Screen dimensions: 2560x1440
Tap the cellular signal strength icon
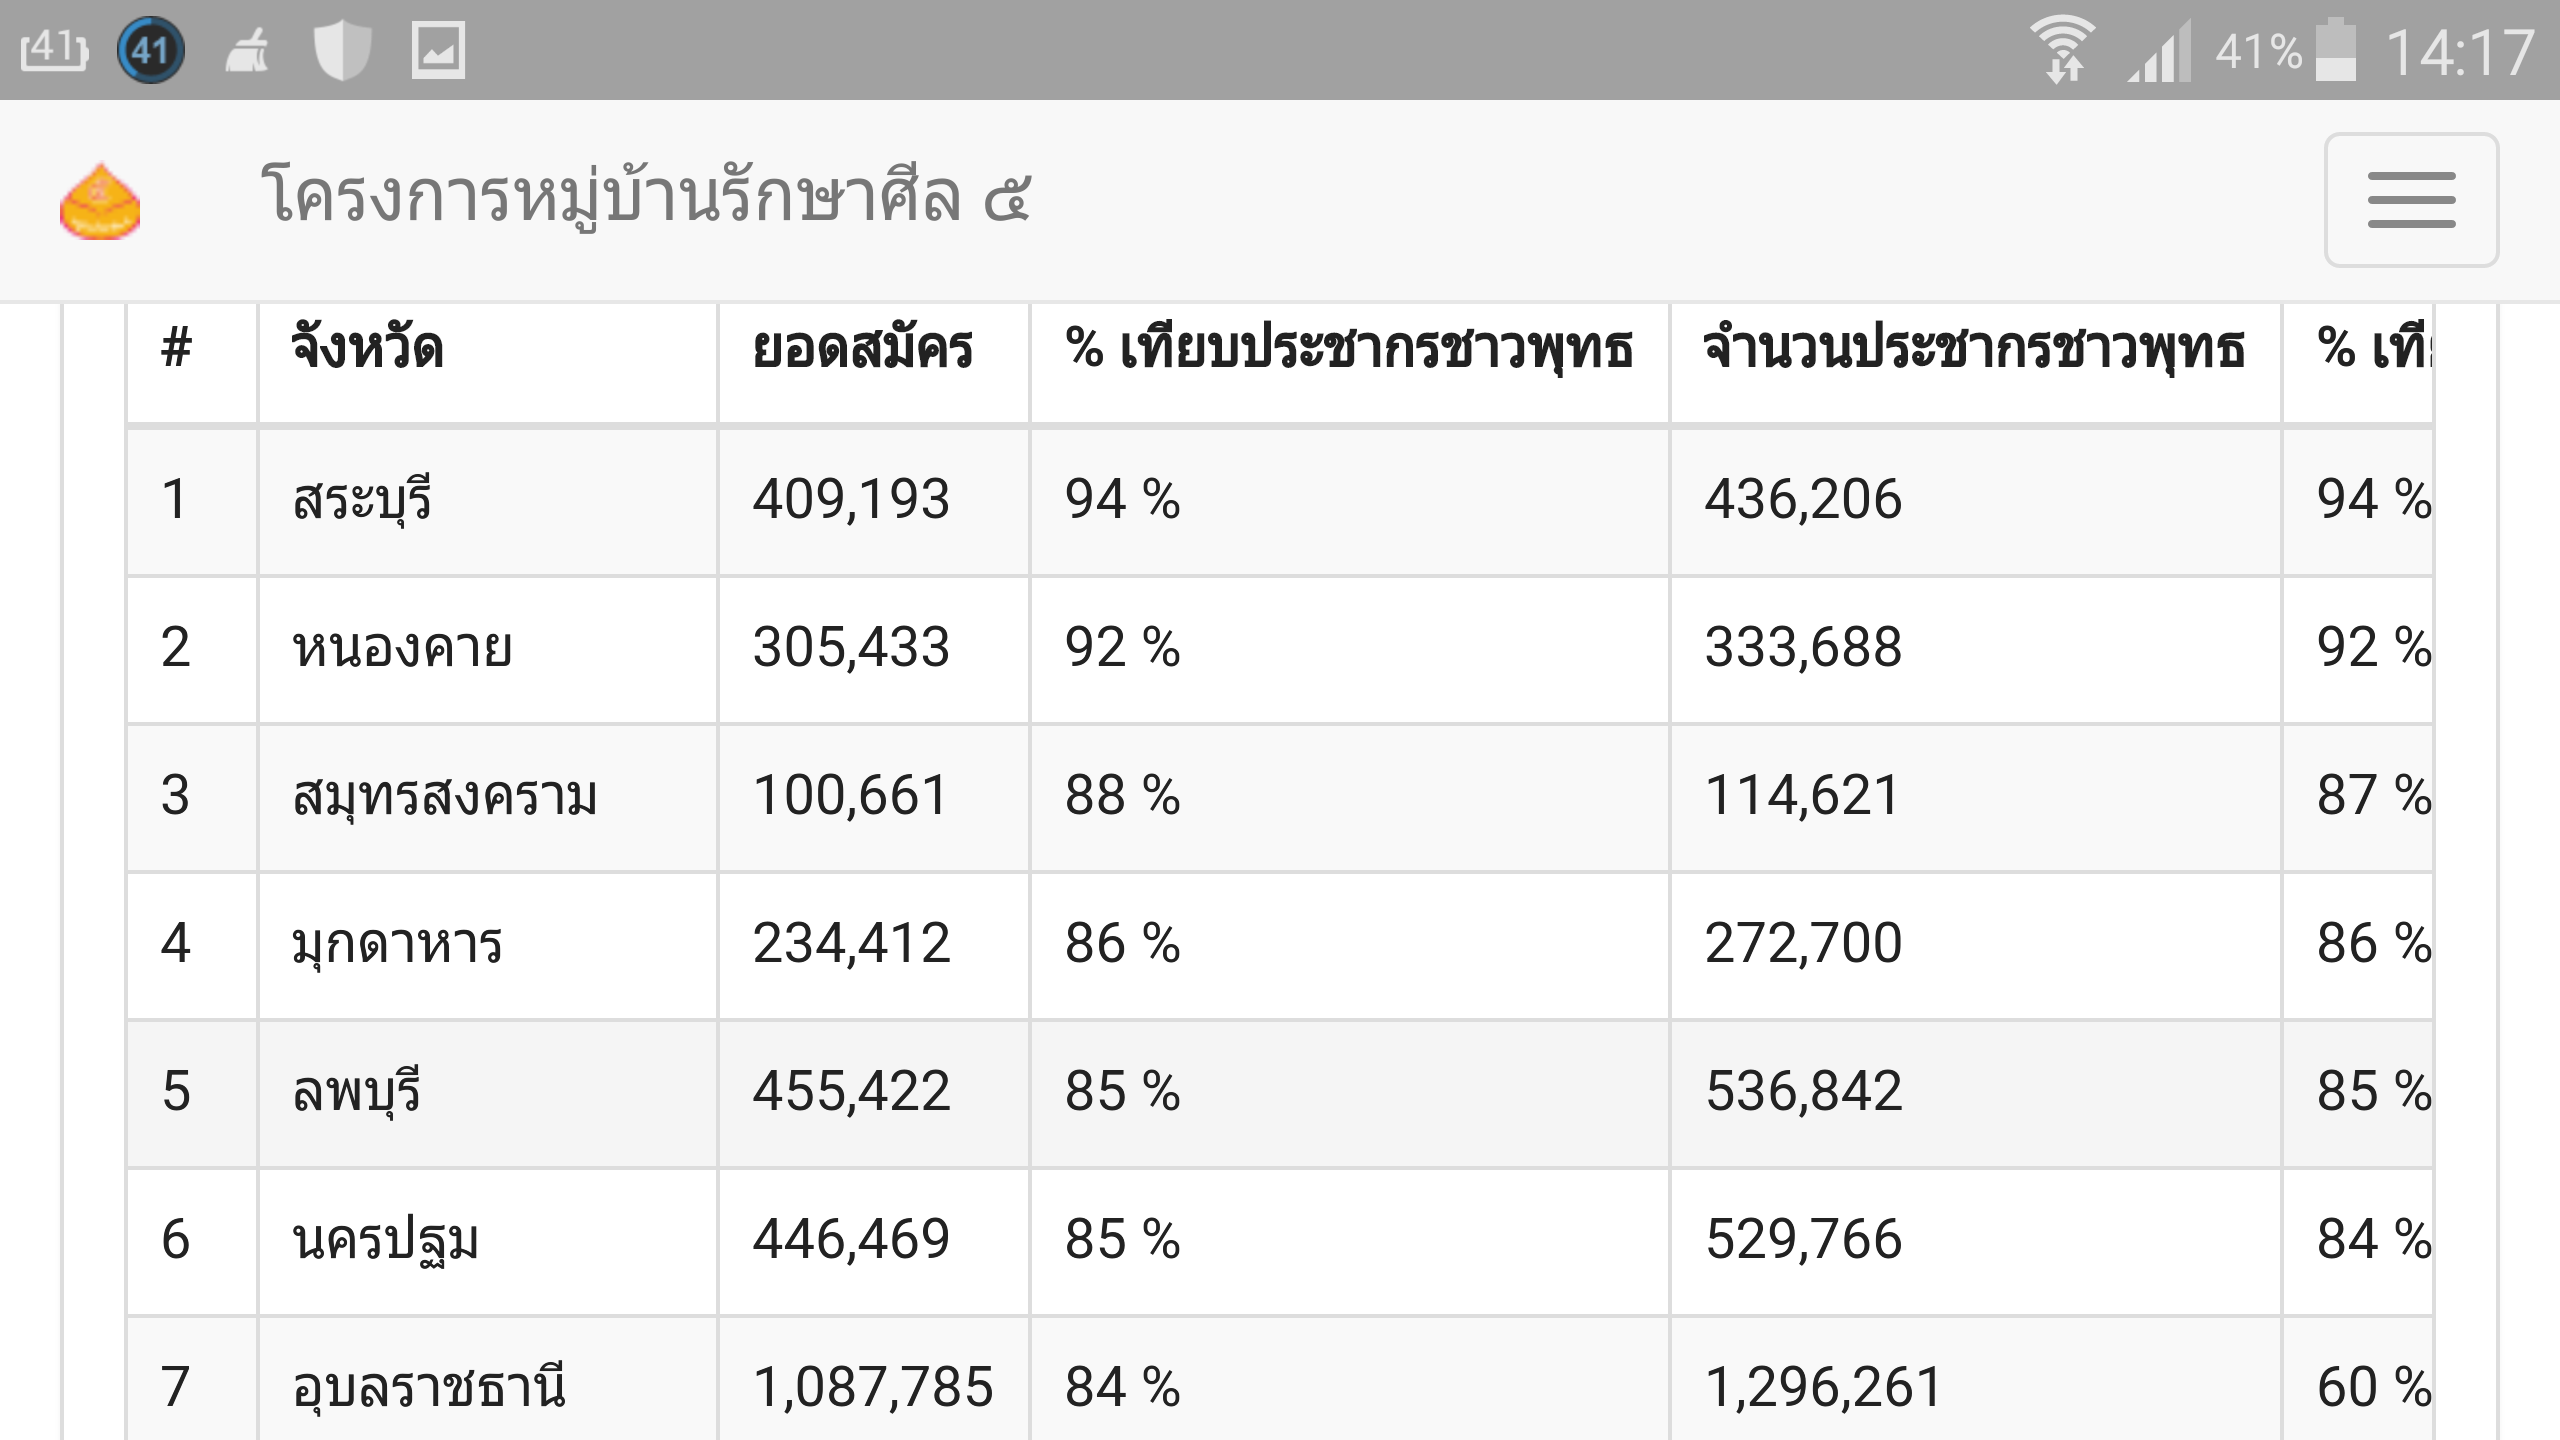click(2159, 52)
